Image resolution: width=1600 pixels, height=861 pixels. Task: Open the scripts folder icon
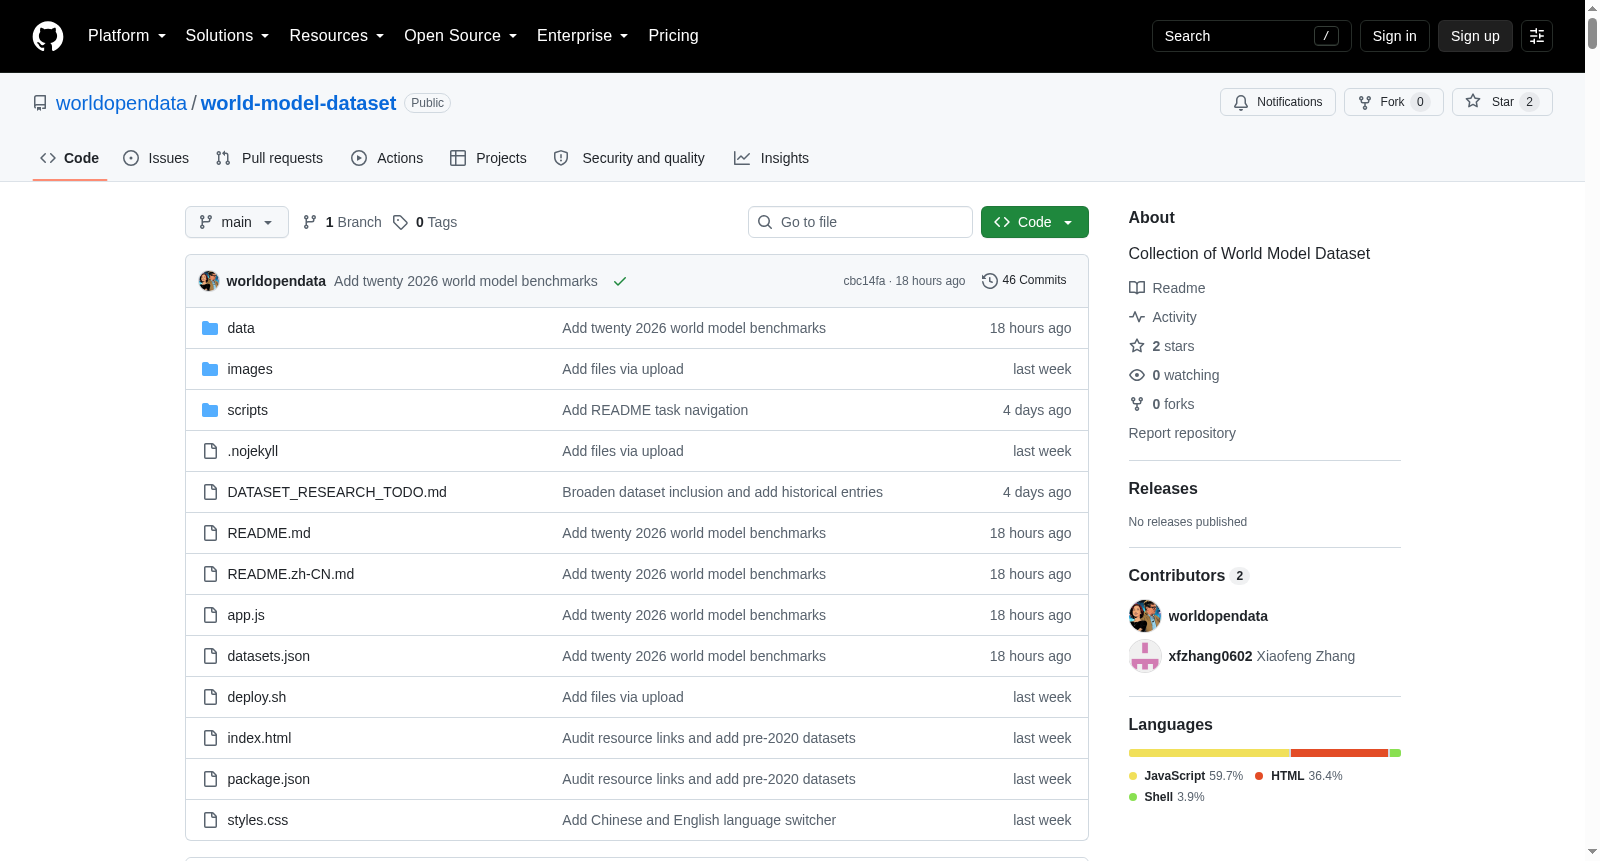[x=210, y=410]
